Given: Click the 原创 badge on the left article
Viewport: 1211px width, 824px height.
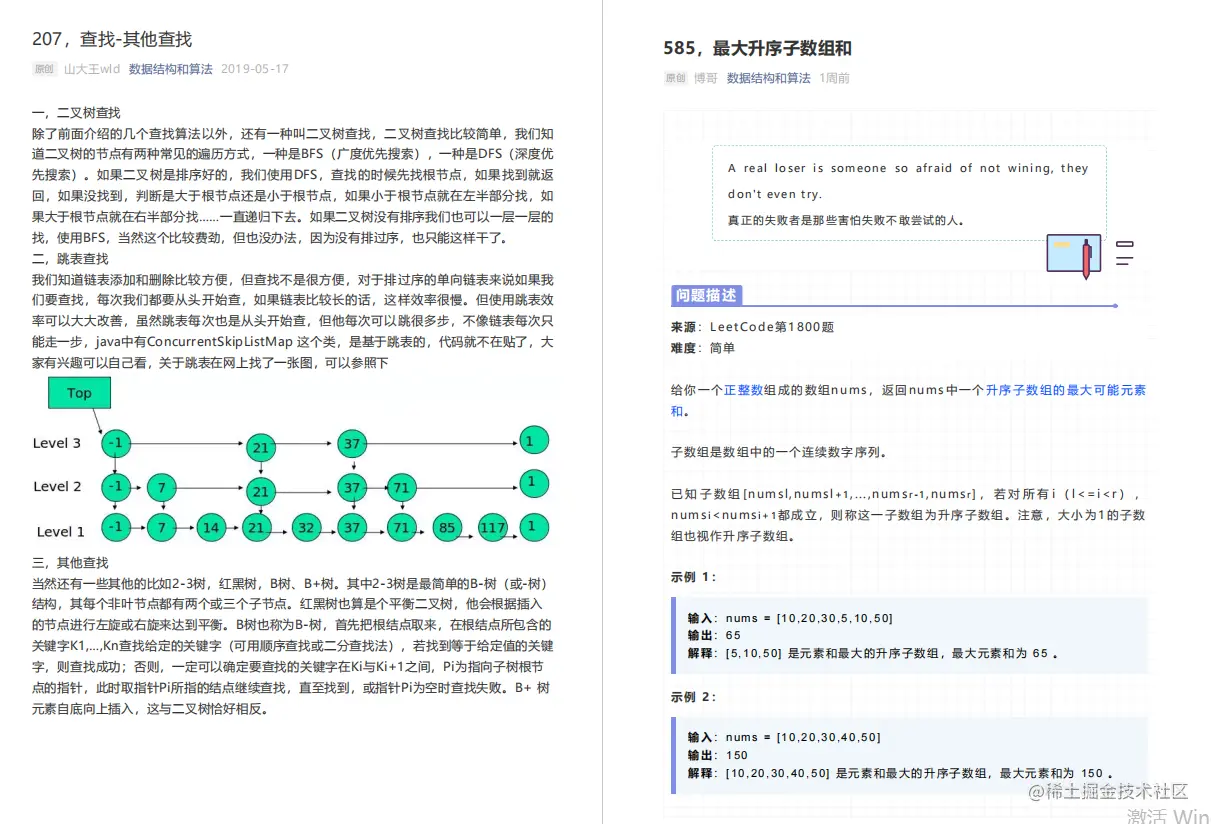Looking at the screenshot, I should click(x=43, y=69).
